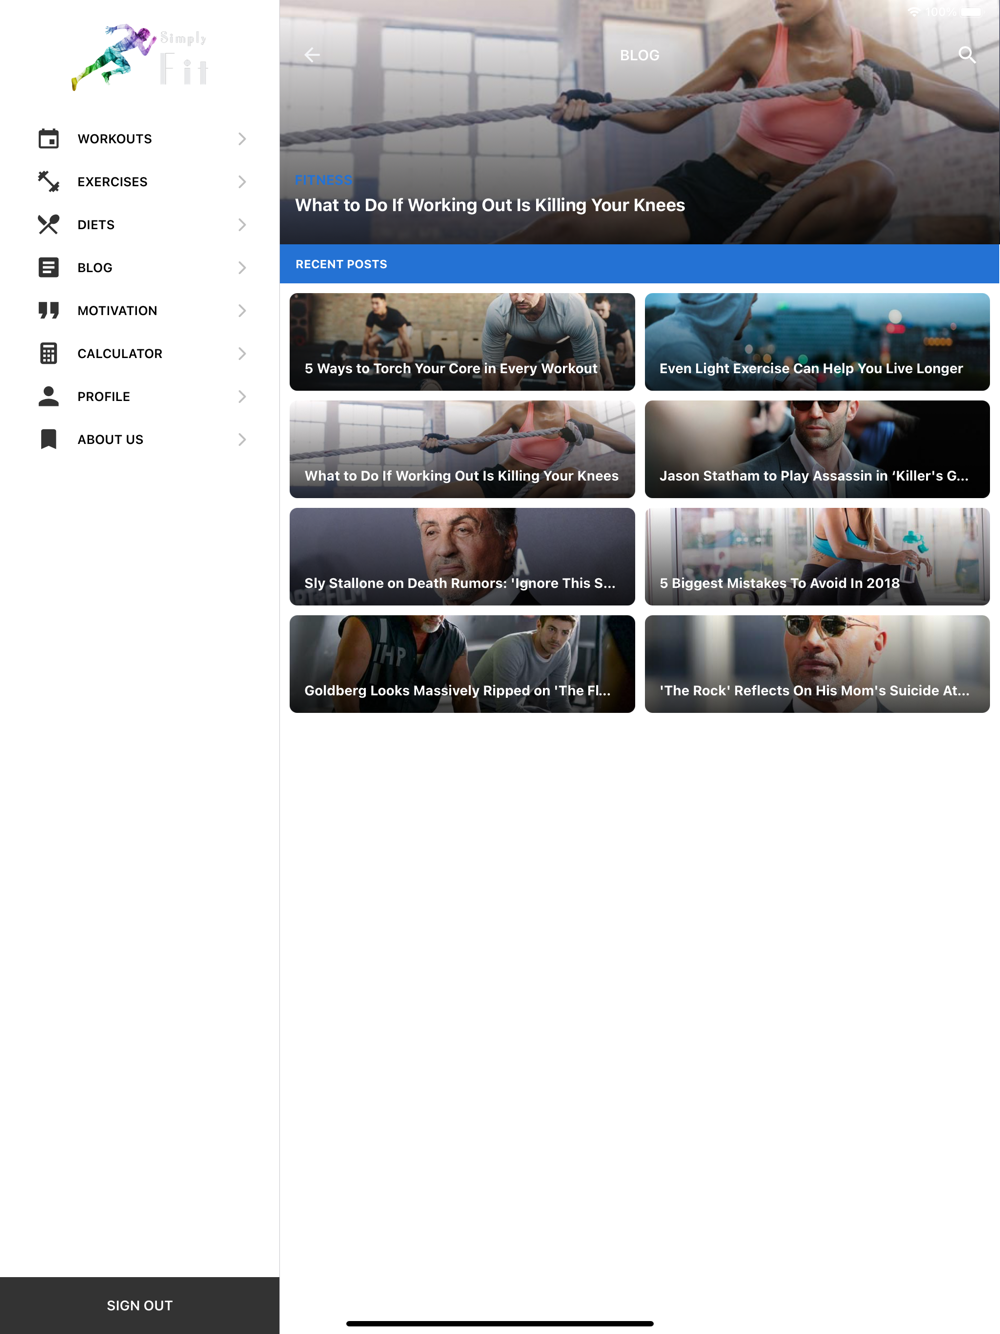Click the About Us bookmark icon
This screenshot has width=1000, height=1334.
point(48,440)
